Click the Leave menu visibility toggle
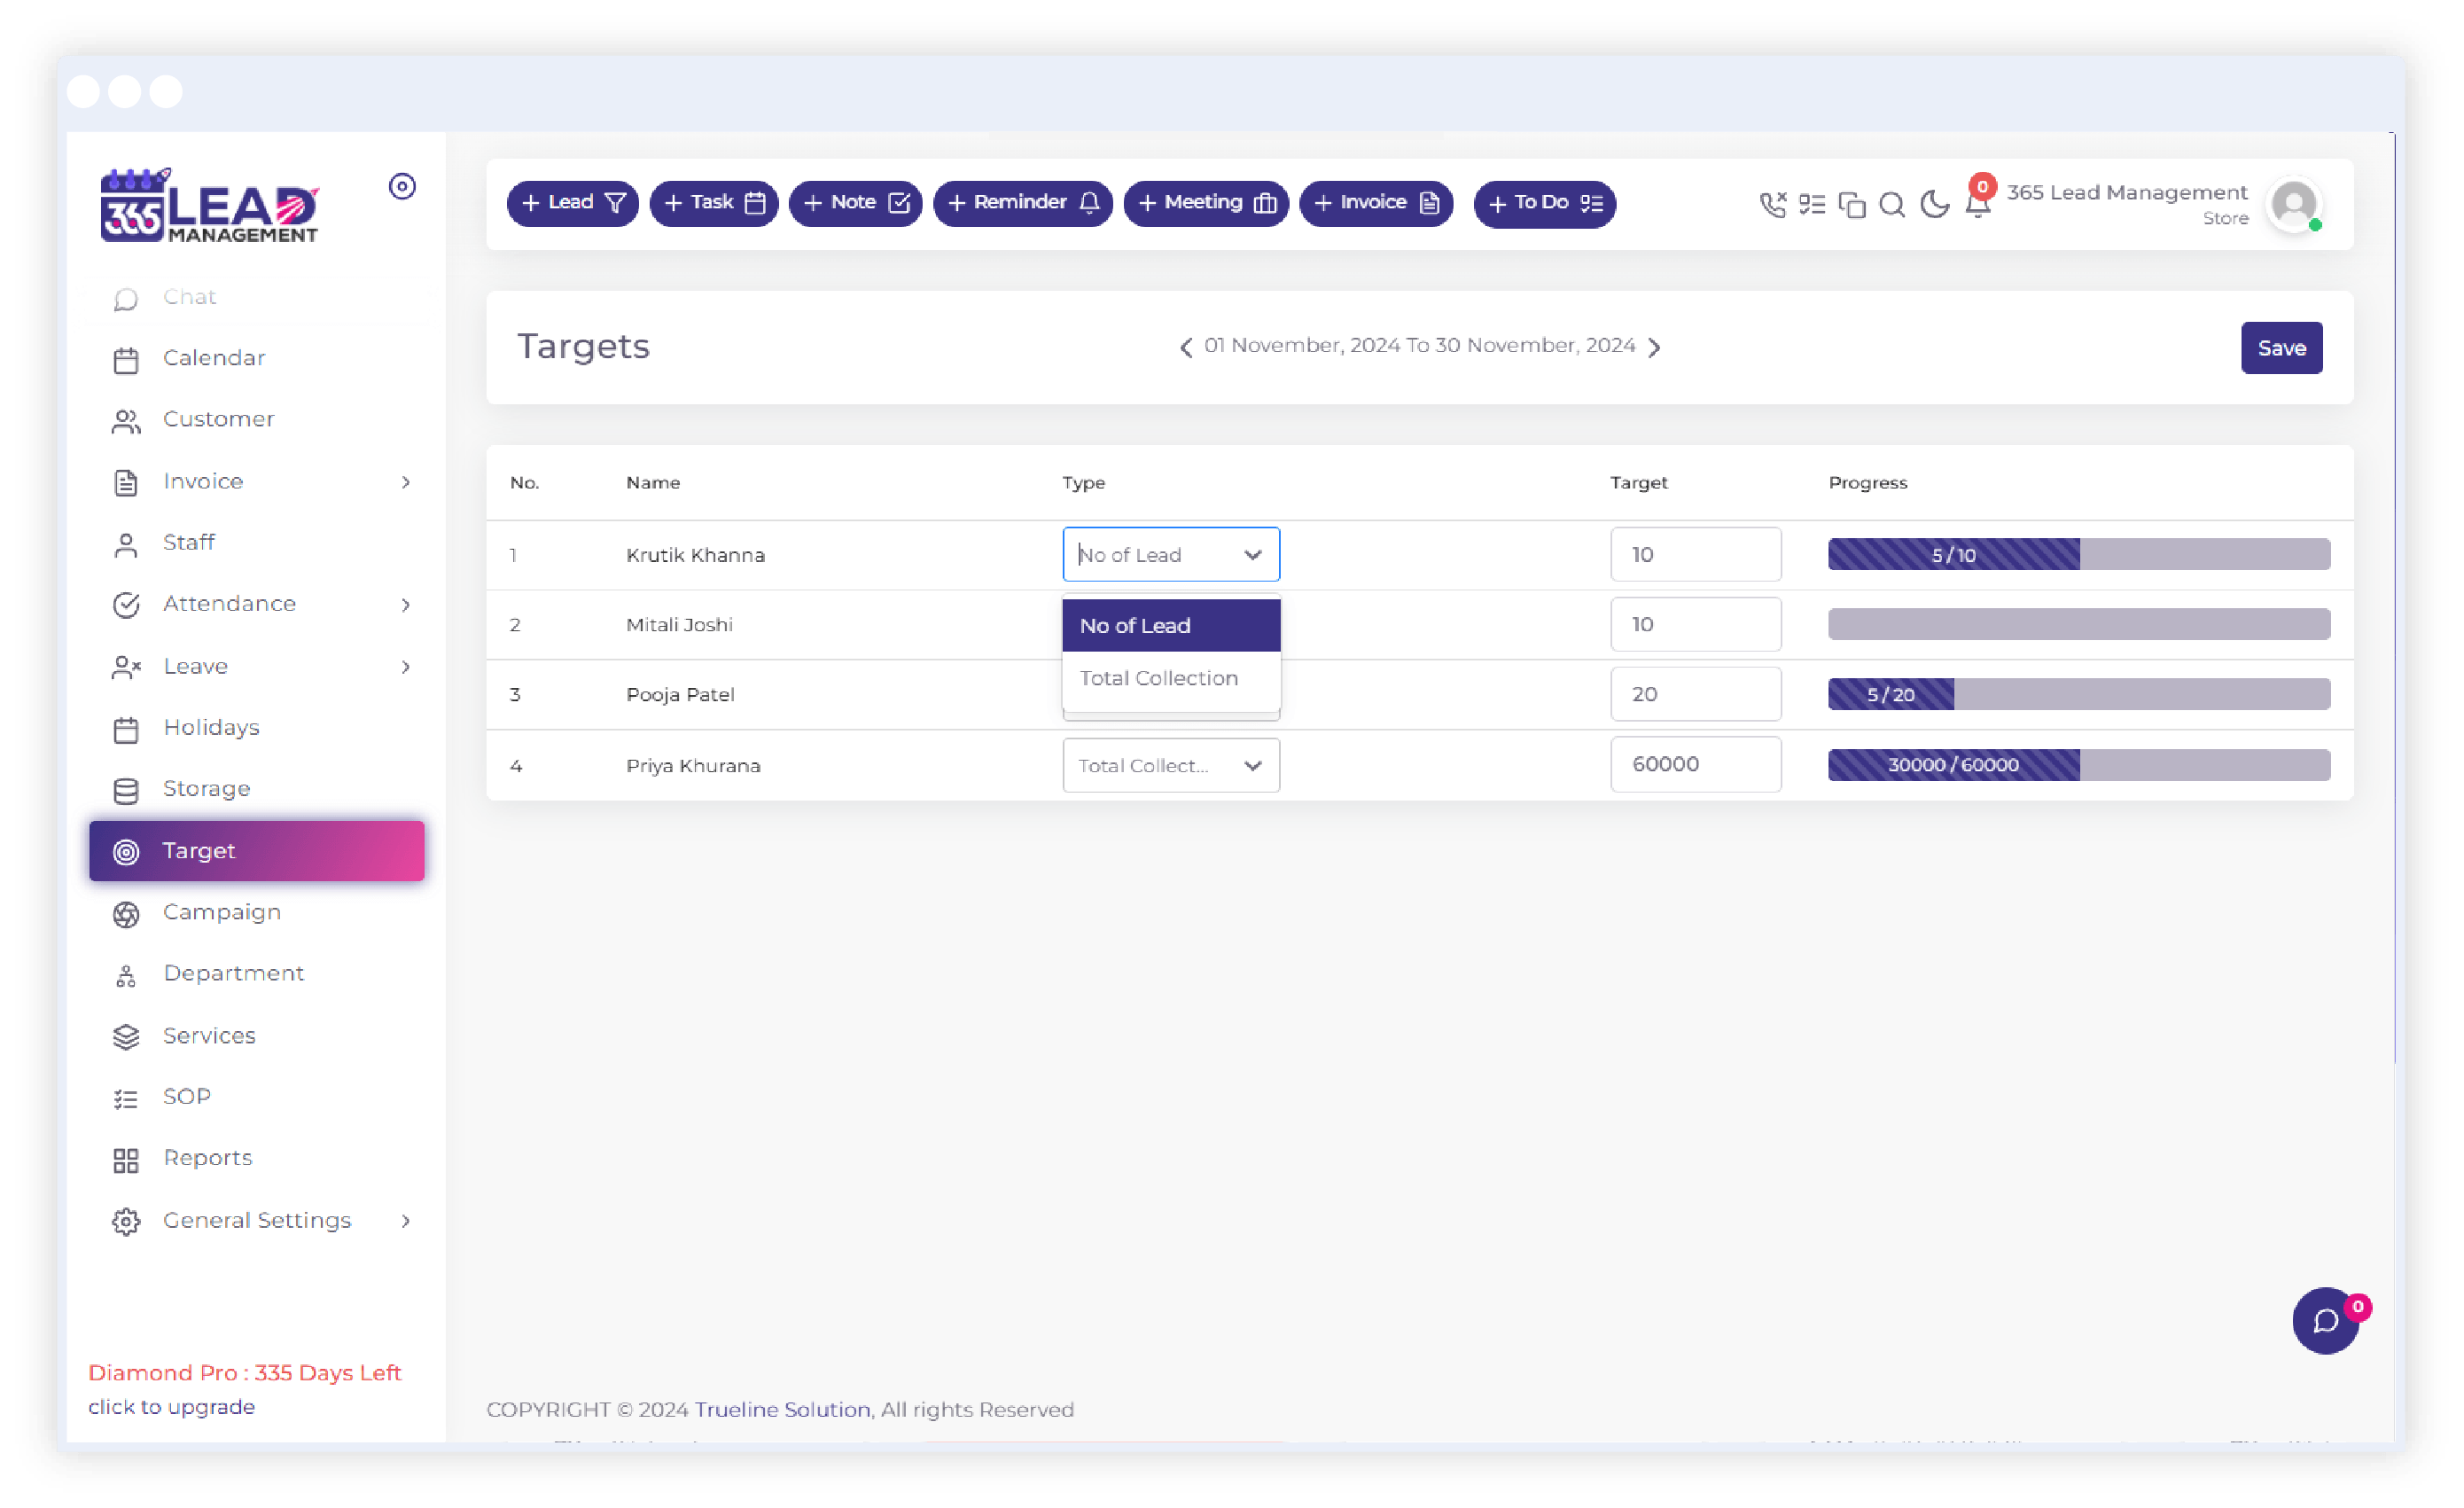The width and height of the screenshot is (2464, 1508). point(407,665)
